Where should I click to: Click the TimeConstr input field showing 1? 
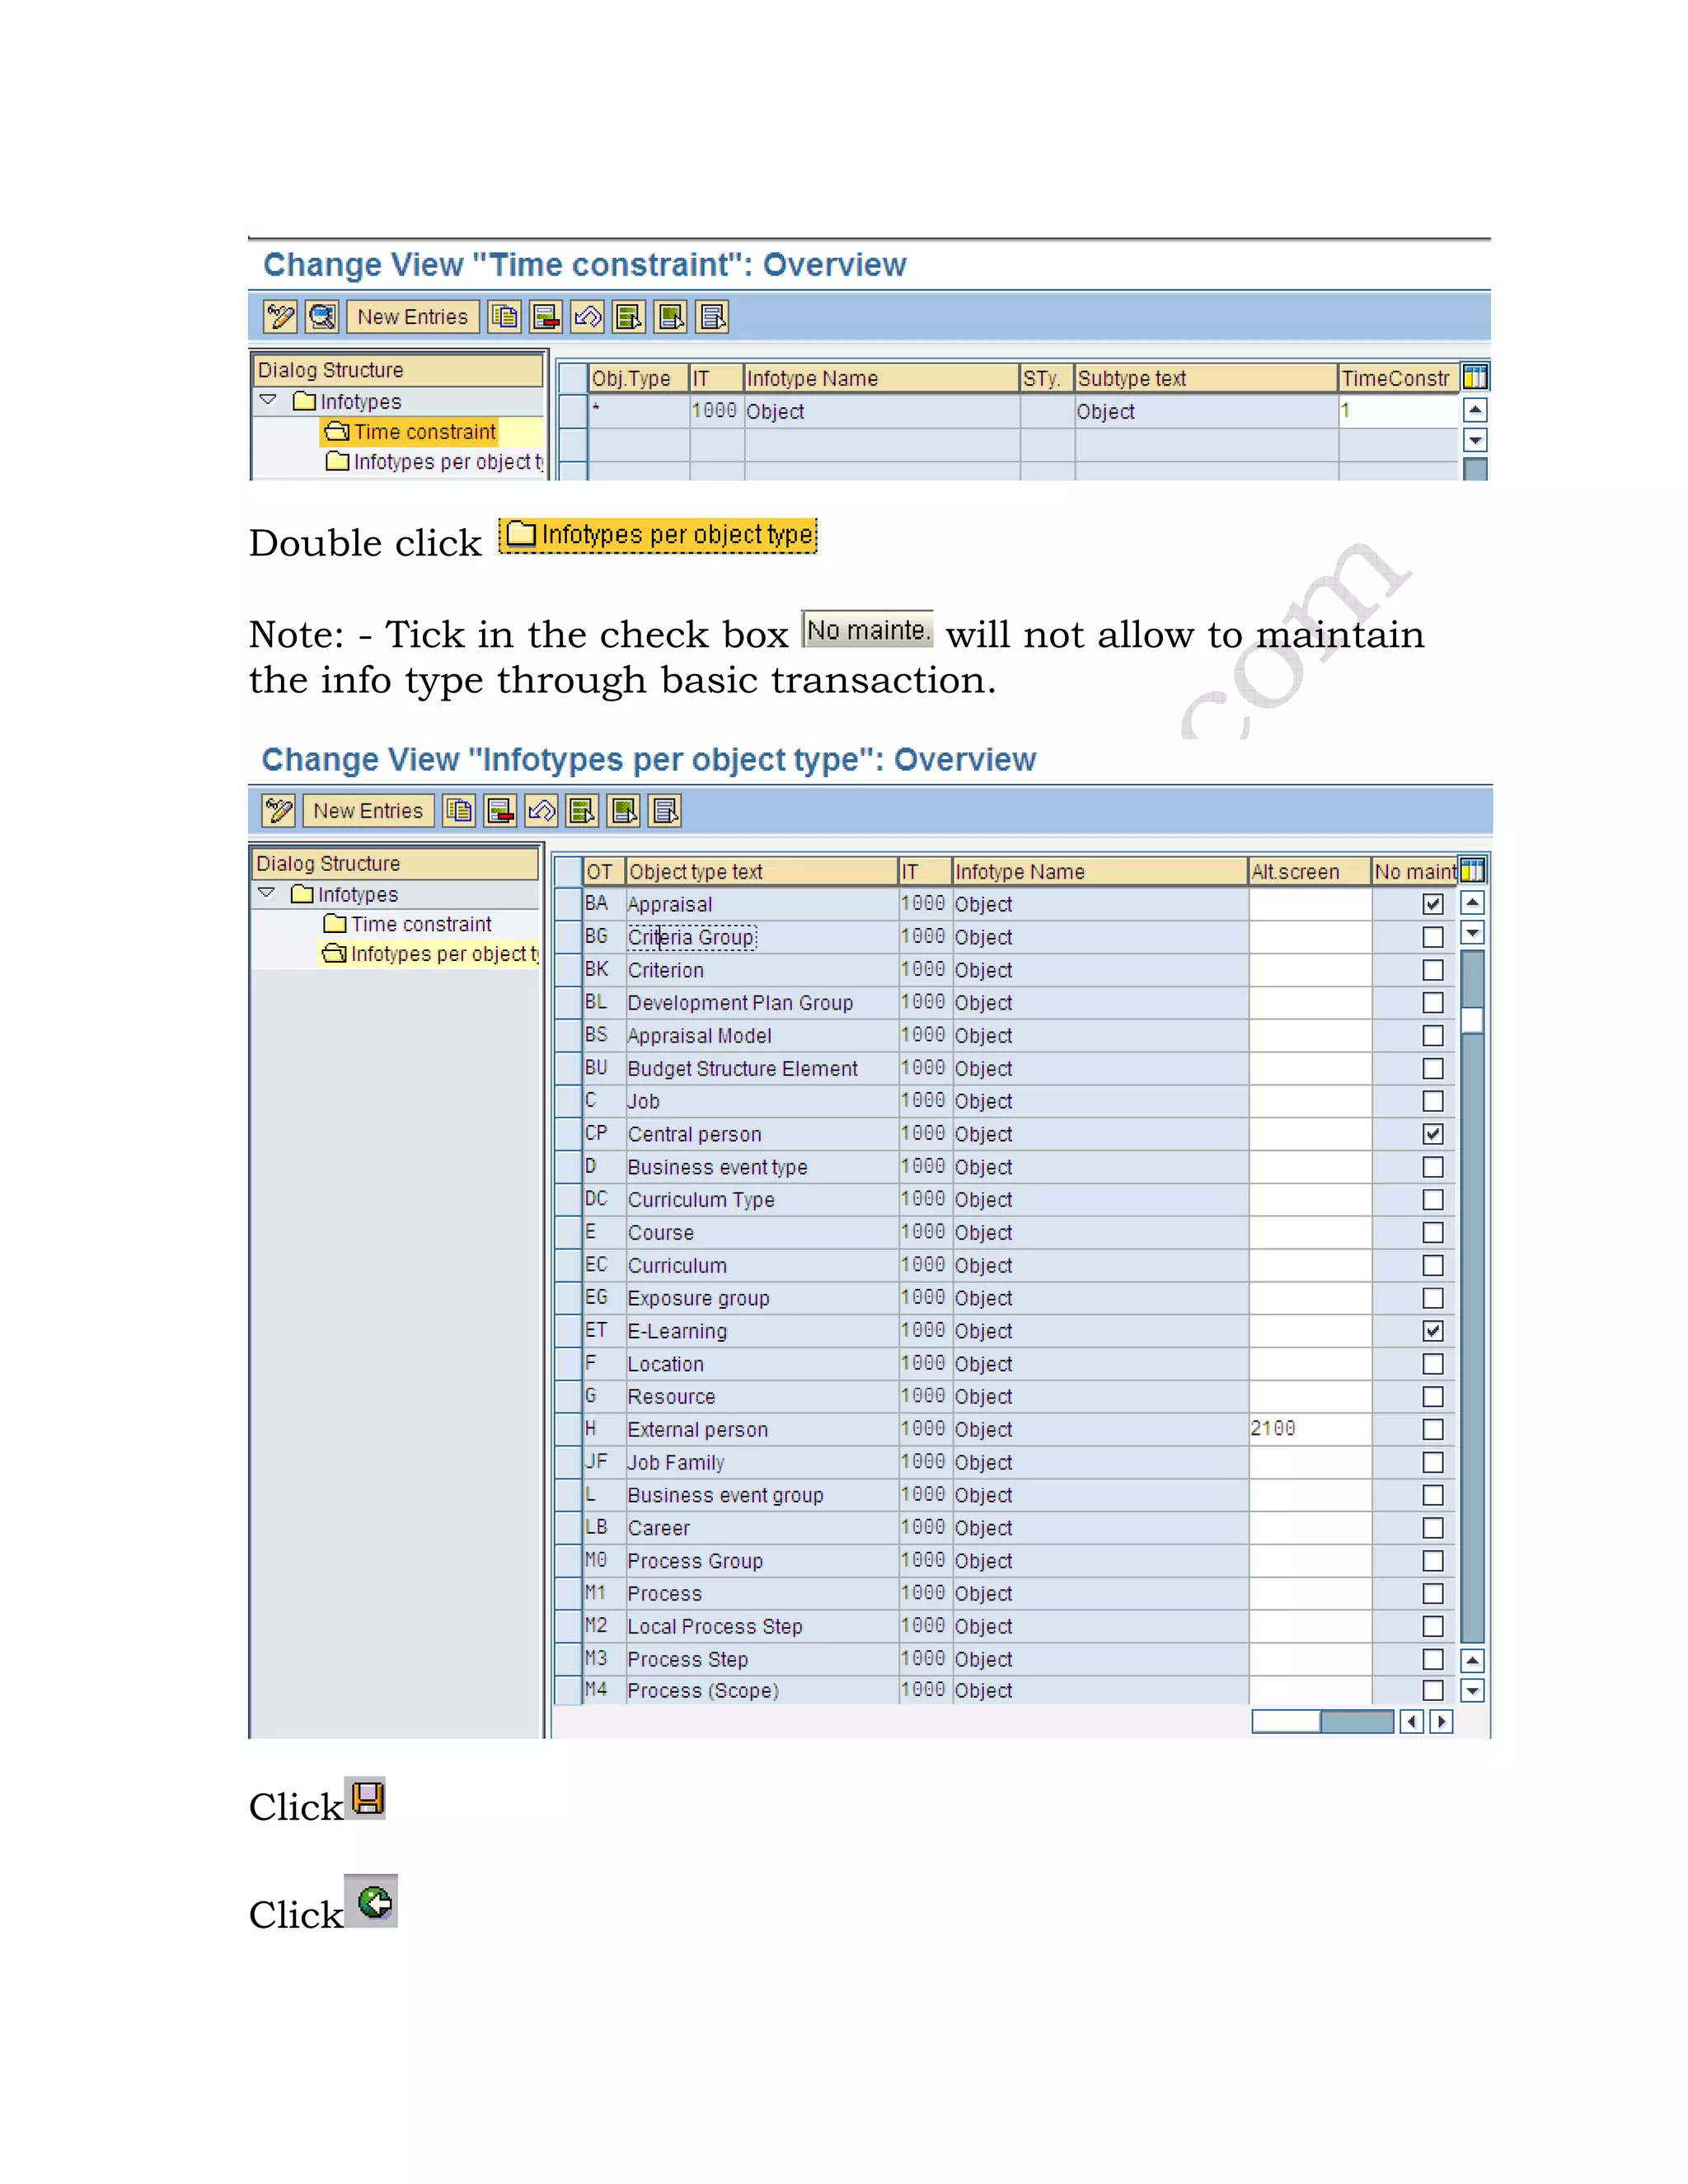(x=1398, y=411)
